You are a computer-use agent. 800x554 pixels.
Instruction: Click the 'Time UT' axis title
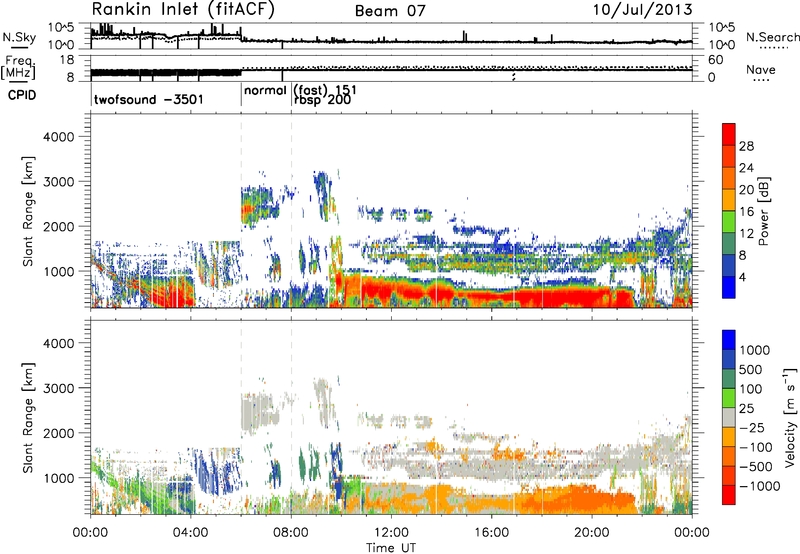391,548
